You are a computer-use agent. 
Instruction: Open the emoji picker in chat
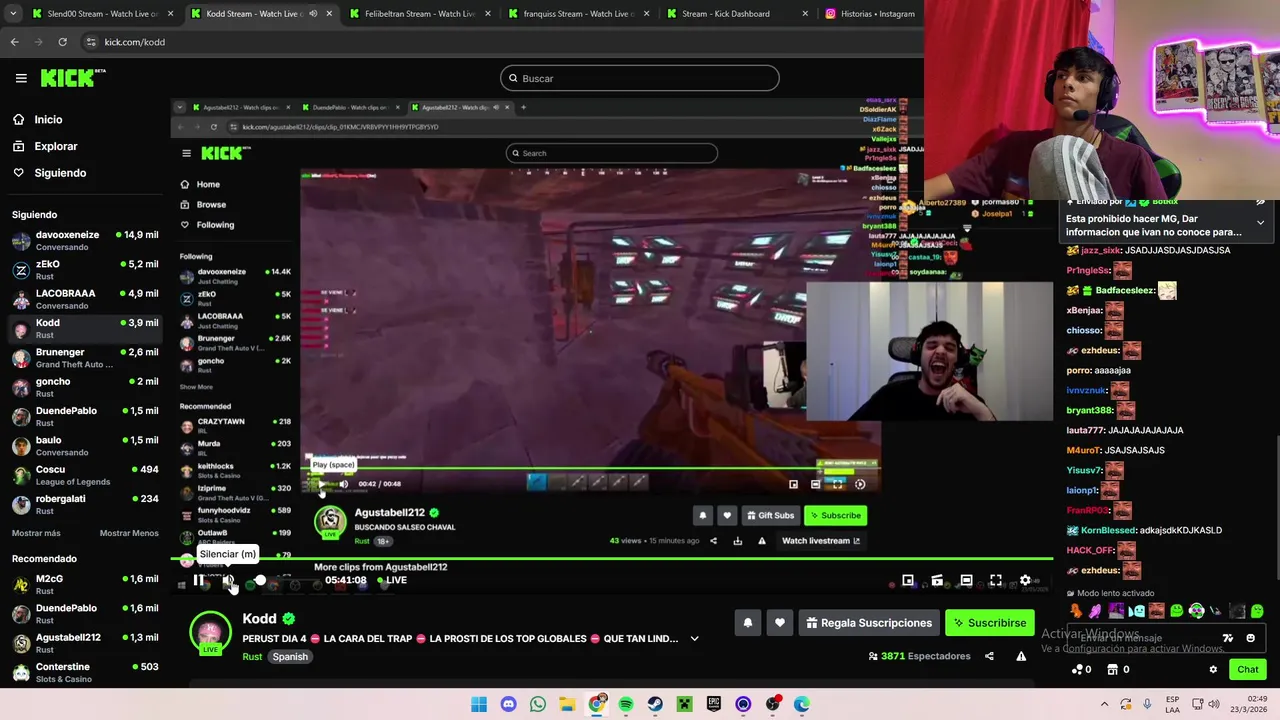click(x=1250, y=638)
